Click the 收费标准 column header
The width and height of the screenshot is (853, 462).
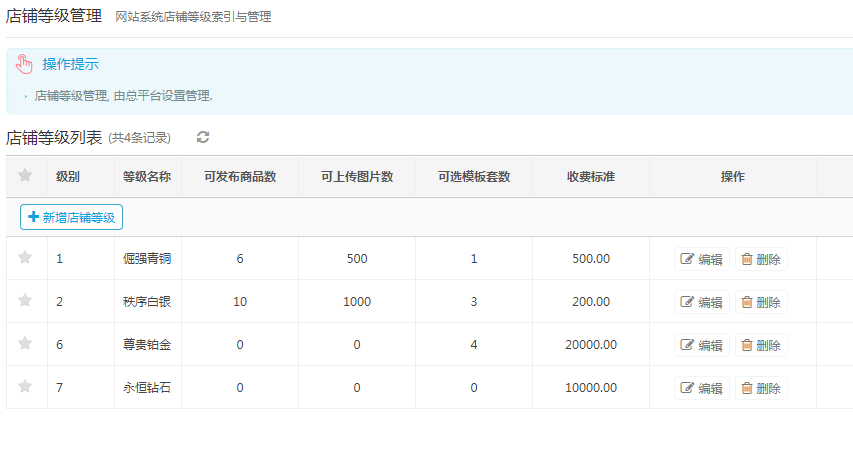pyautogui.click(x=591, y=177)
